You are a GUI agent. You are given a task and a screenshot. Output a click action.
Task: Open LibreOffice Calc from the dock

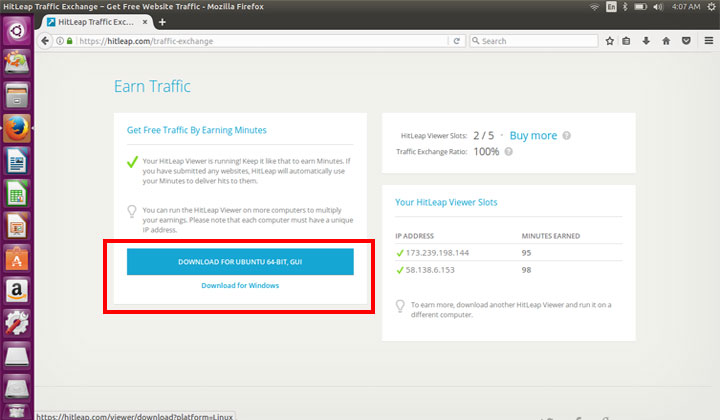(17, 193)
